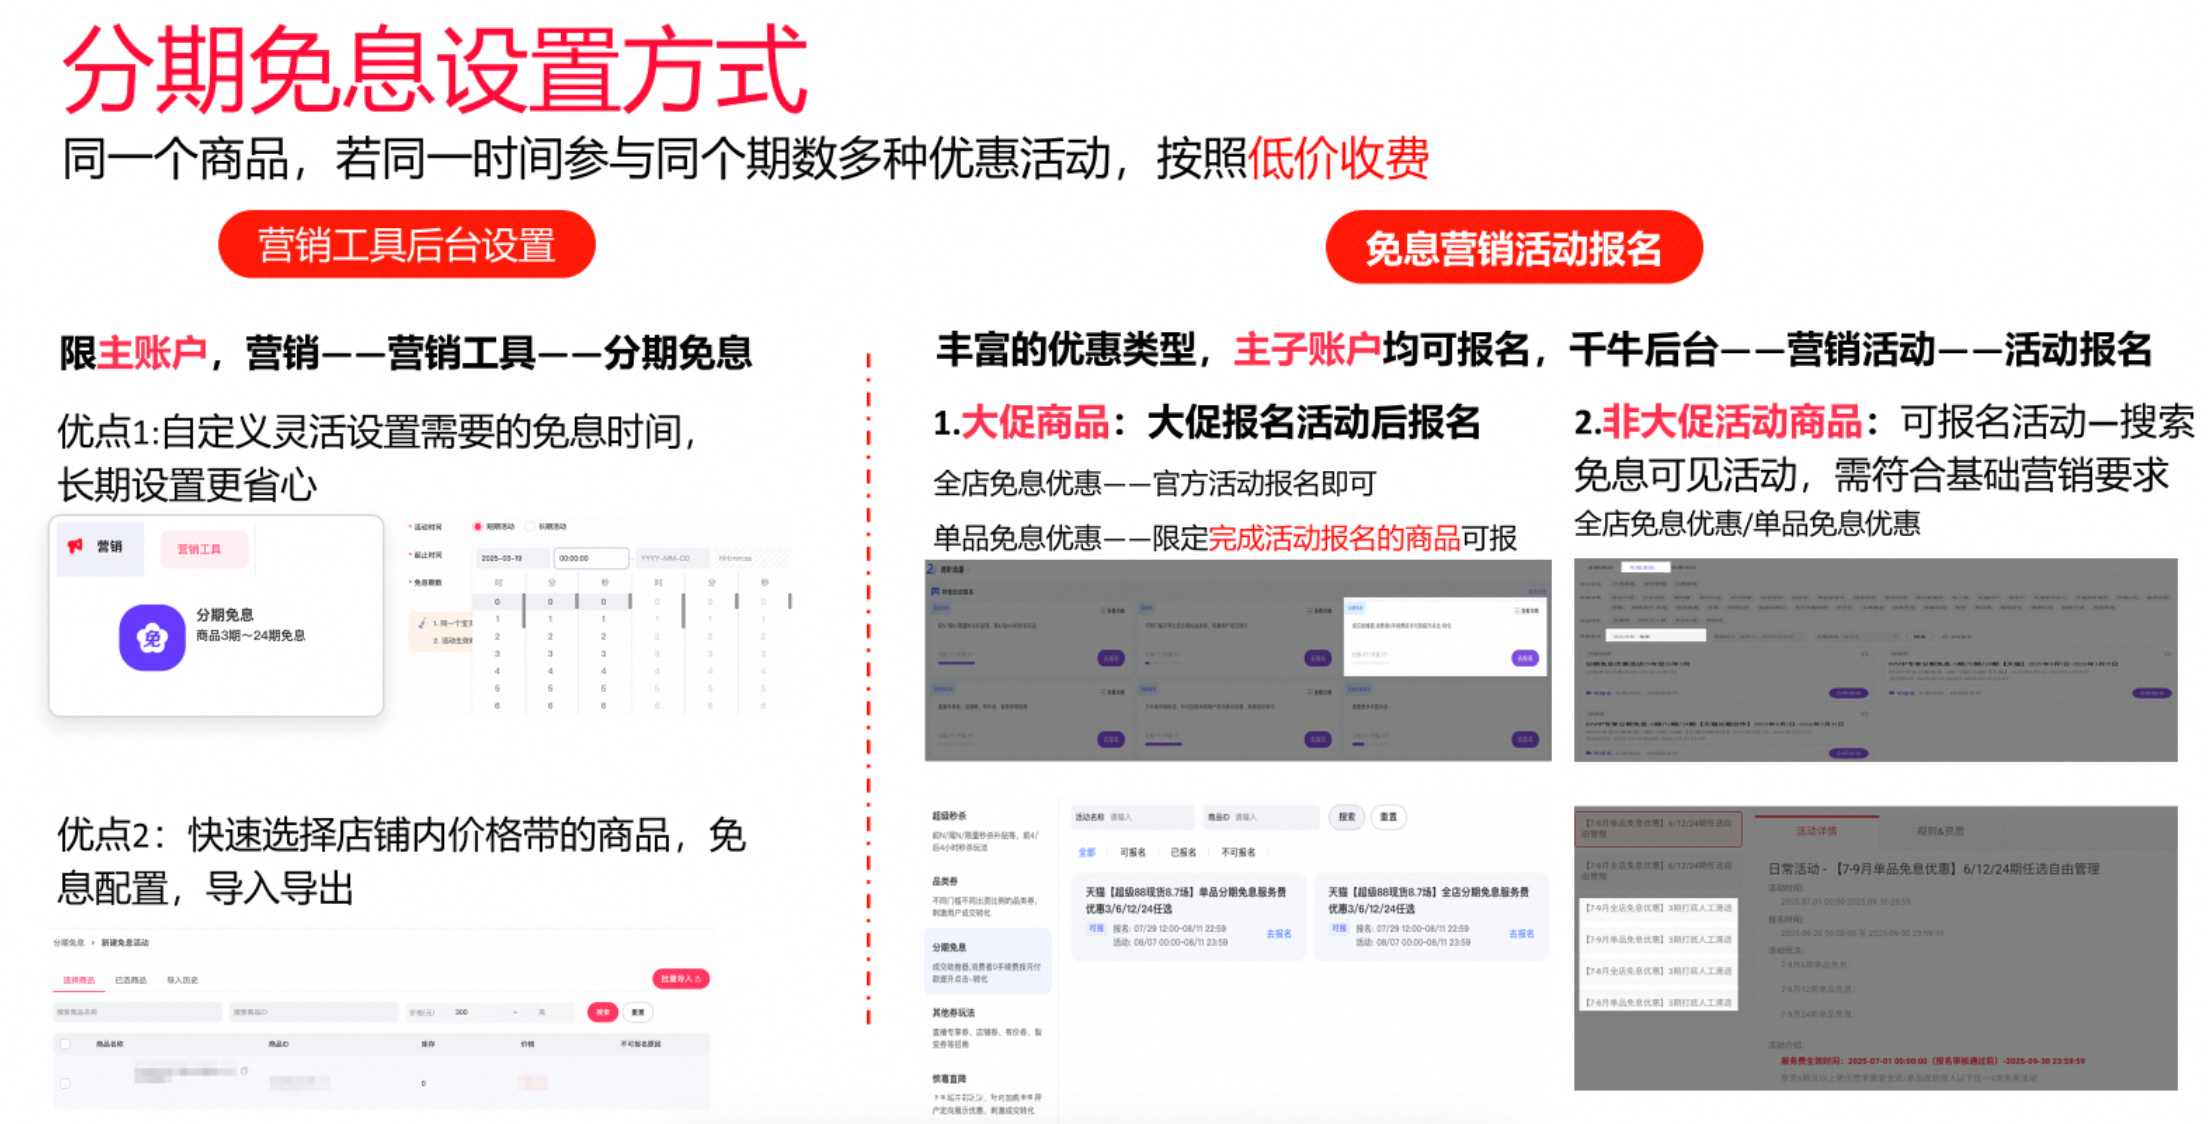
Task: Select 【7-9月全店免息优惠】6/12/24期任选 list item
Action: (x=1658, y=871)
